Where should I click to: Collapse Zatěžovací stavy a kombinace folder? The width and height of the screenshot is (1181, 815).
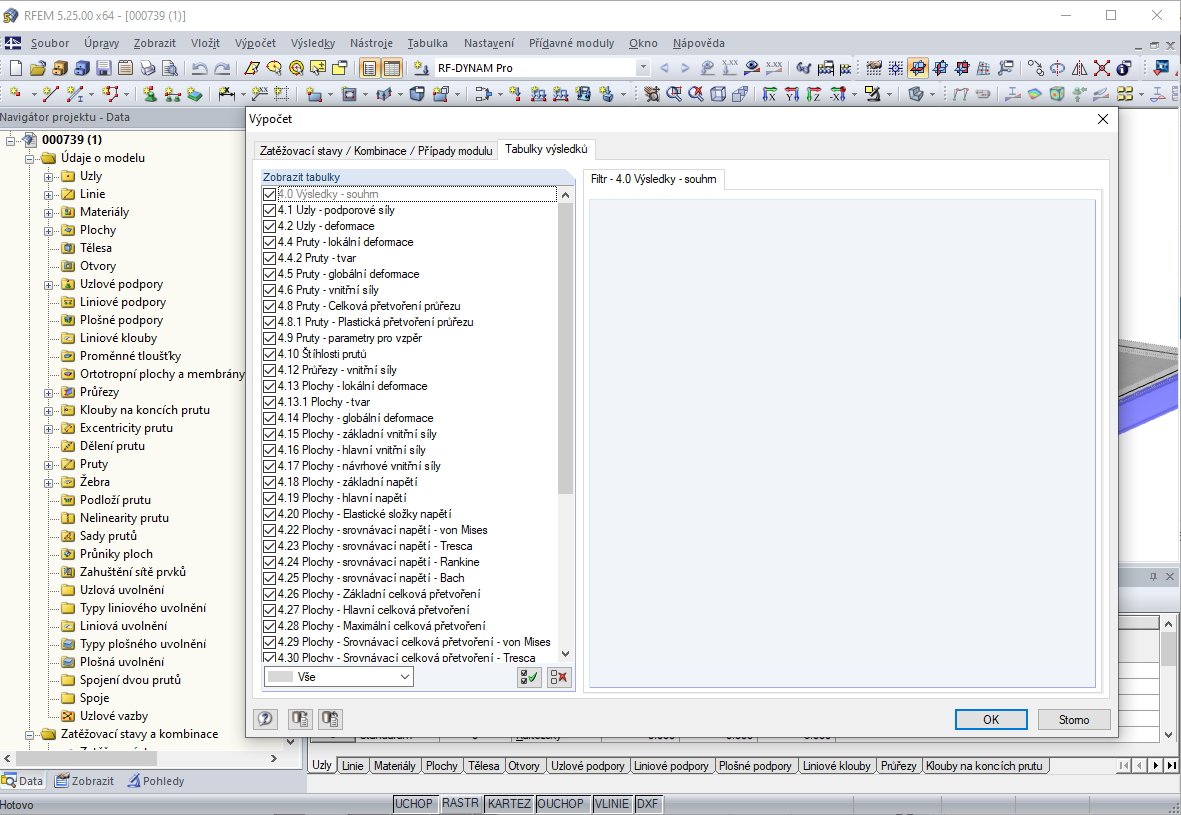(x=29, y=734)
